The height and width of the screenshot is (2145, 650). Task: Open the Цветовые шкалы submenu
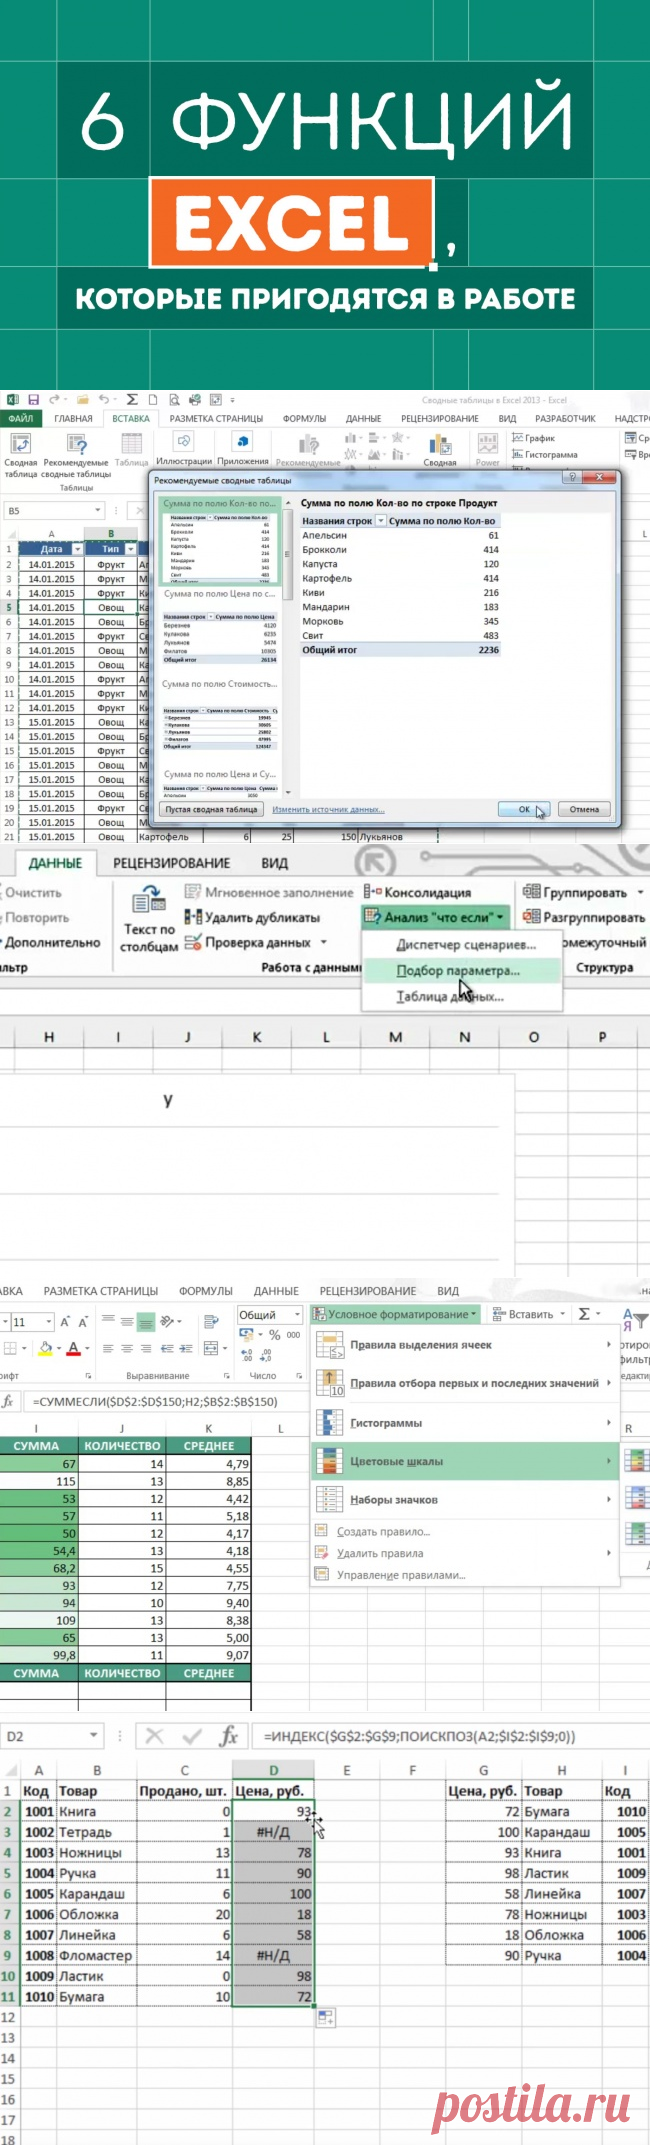click(465, 1461)
